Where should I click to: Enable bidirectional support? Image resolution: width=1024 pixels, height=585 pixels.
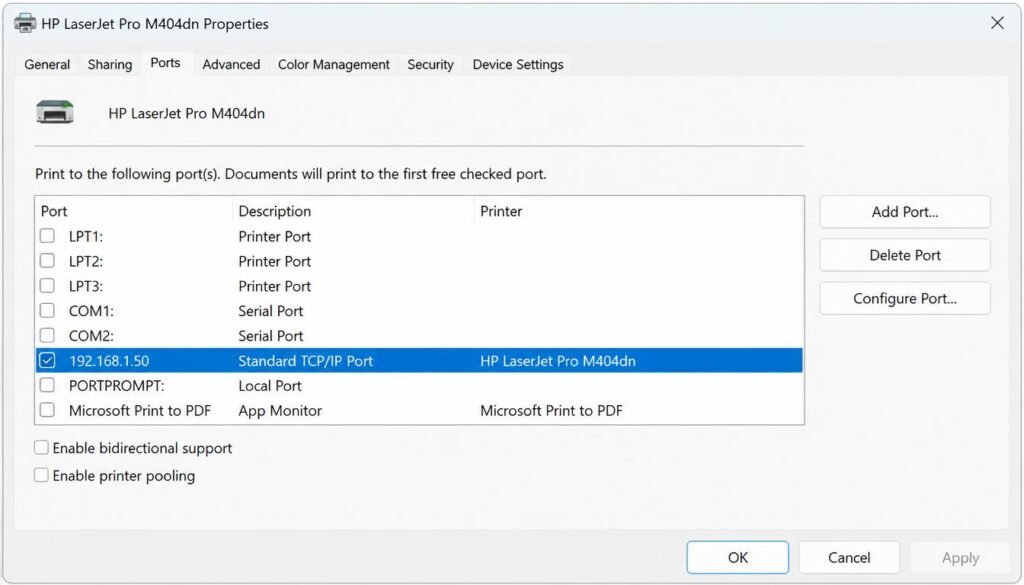41,447
